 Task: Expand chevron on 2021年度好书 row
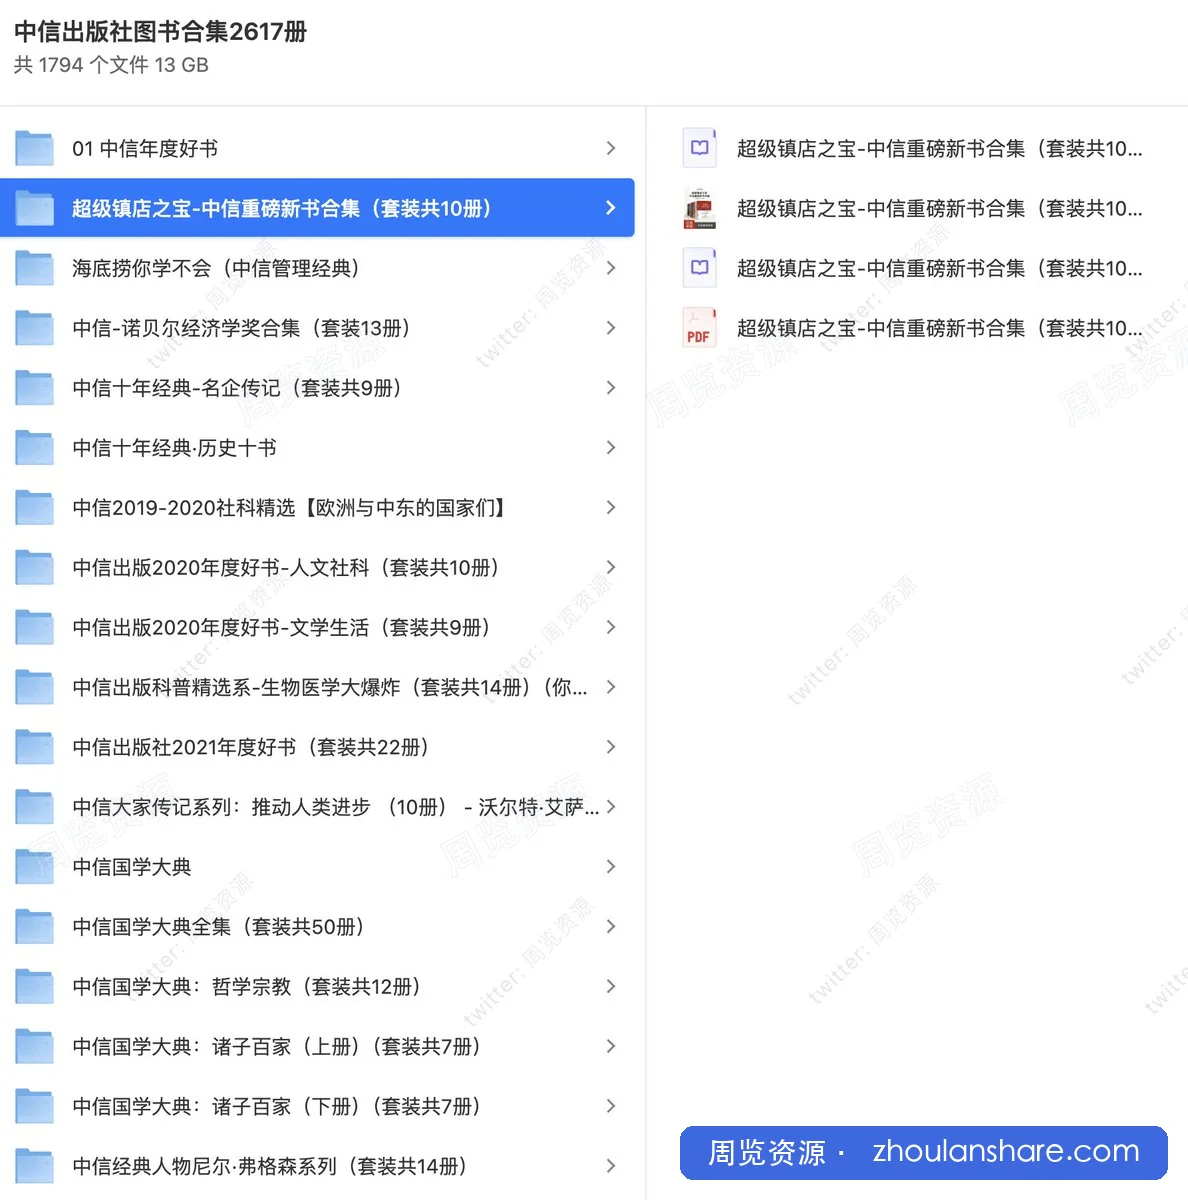pyautogui.click(x=611, y=747)
